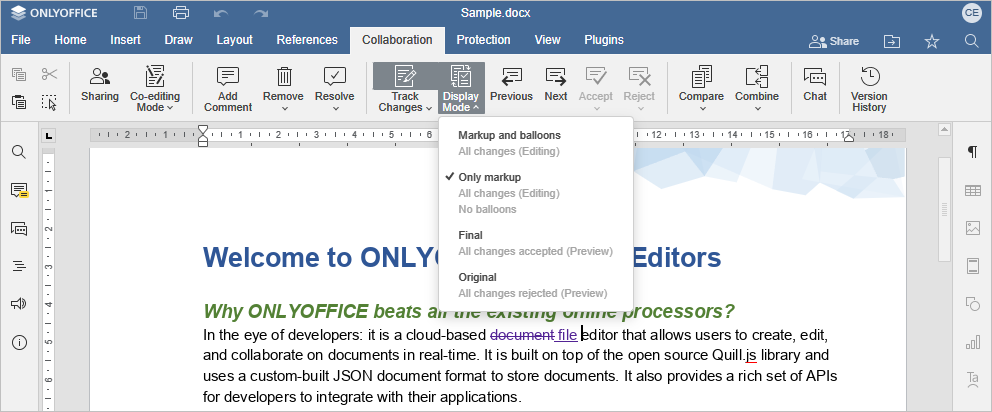The width and height of the screenshot is (992, 412).
Task: Open the Reject changes dropdown
Action: [x=640, y=108]
